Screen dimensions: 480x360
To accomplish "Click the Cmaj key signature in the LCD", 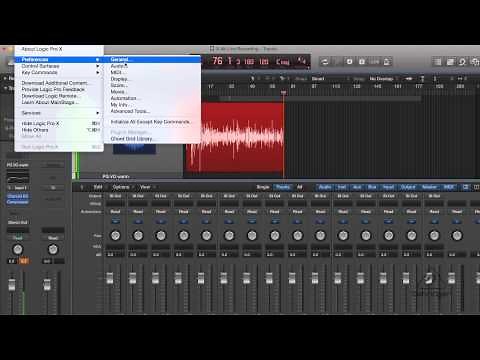I will click(283, 62).
